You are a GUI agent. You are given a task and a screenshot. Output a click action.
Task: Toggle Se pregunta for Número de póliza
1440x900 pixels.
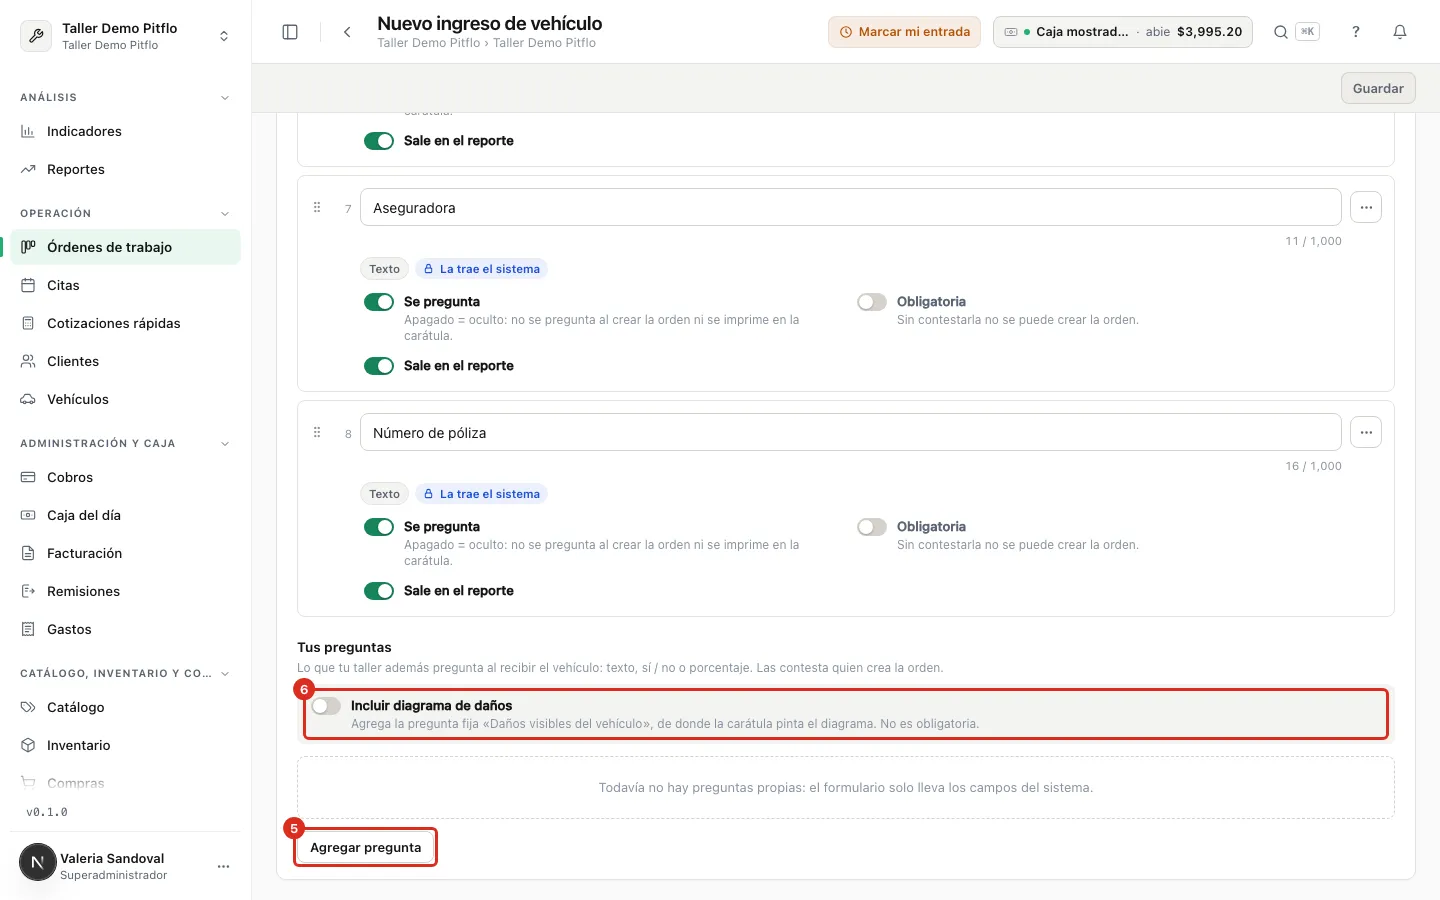(x=379, y=527)
